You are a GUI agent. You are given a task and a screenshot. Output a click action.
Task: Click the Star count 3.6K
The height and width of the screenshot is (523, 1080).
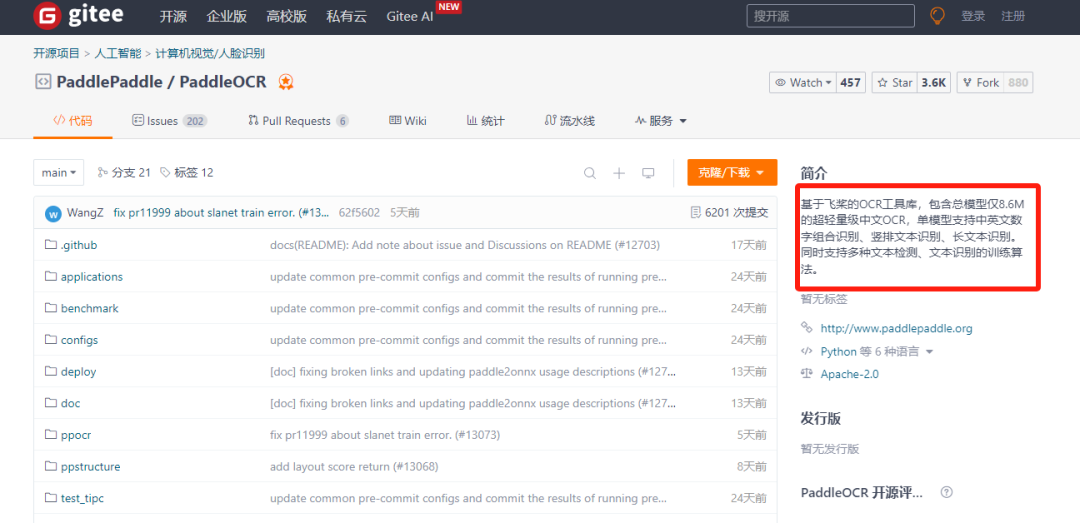pos(934,83)
